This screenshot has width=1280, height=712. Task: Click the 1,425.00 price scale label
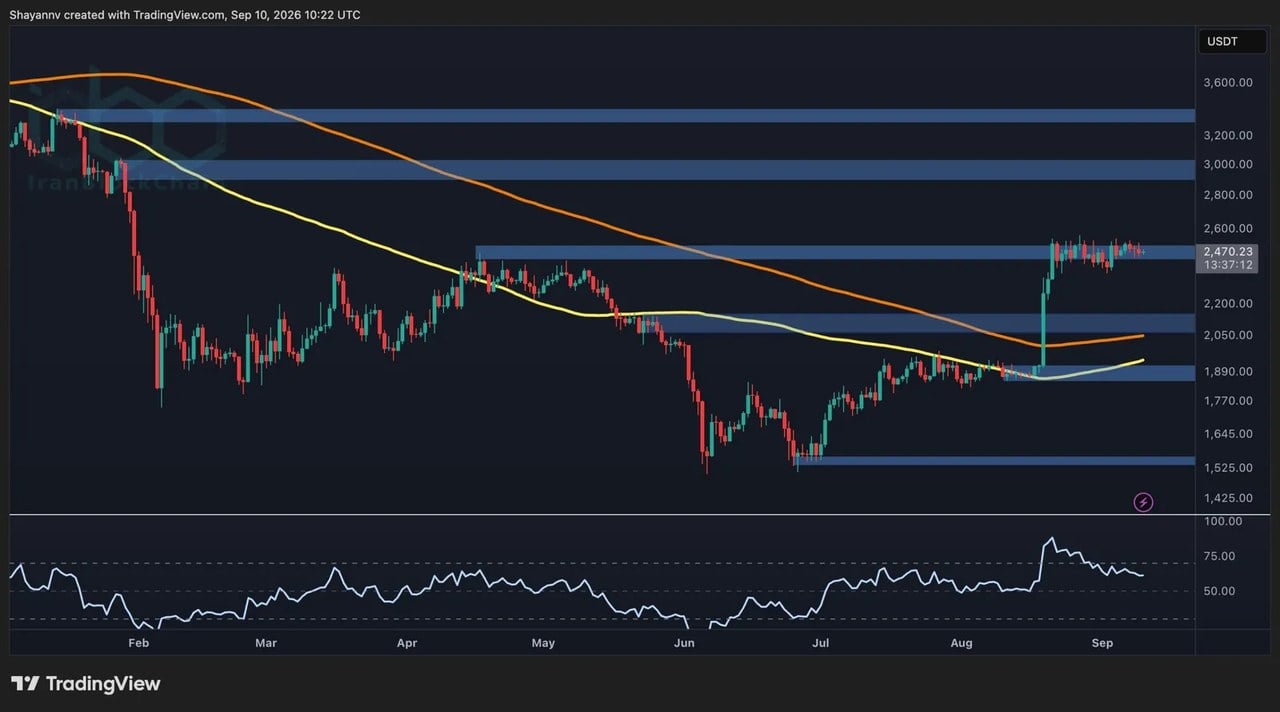[x=1229, y=498]
